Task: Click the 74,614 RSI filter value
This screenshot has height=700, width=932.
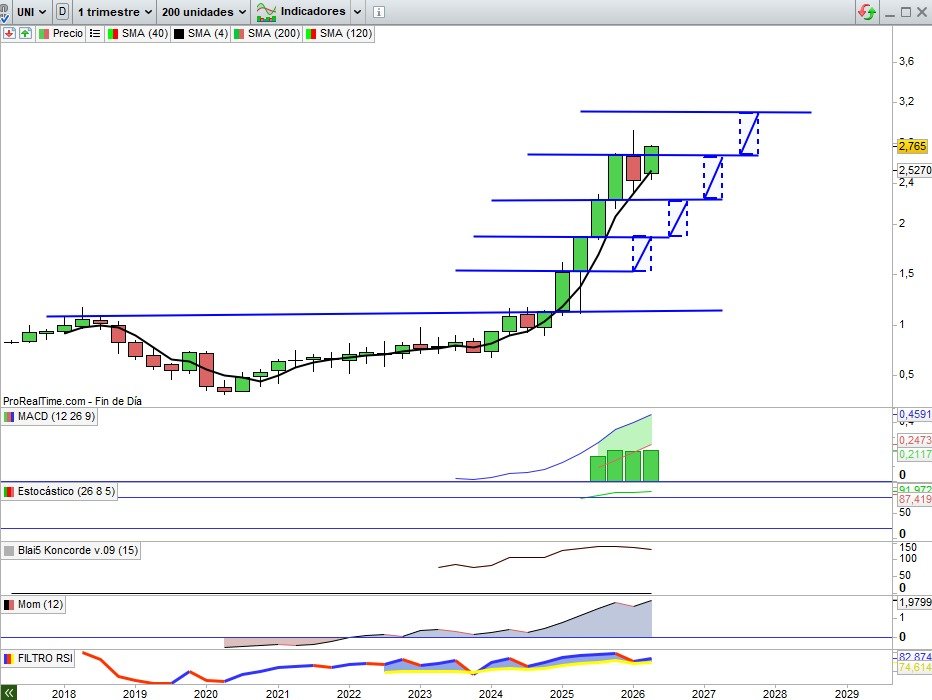Action: (x=914, y=668)
